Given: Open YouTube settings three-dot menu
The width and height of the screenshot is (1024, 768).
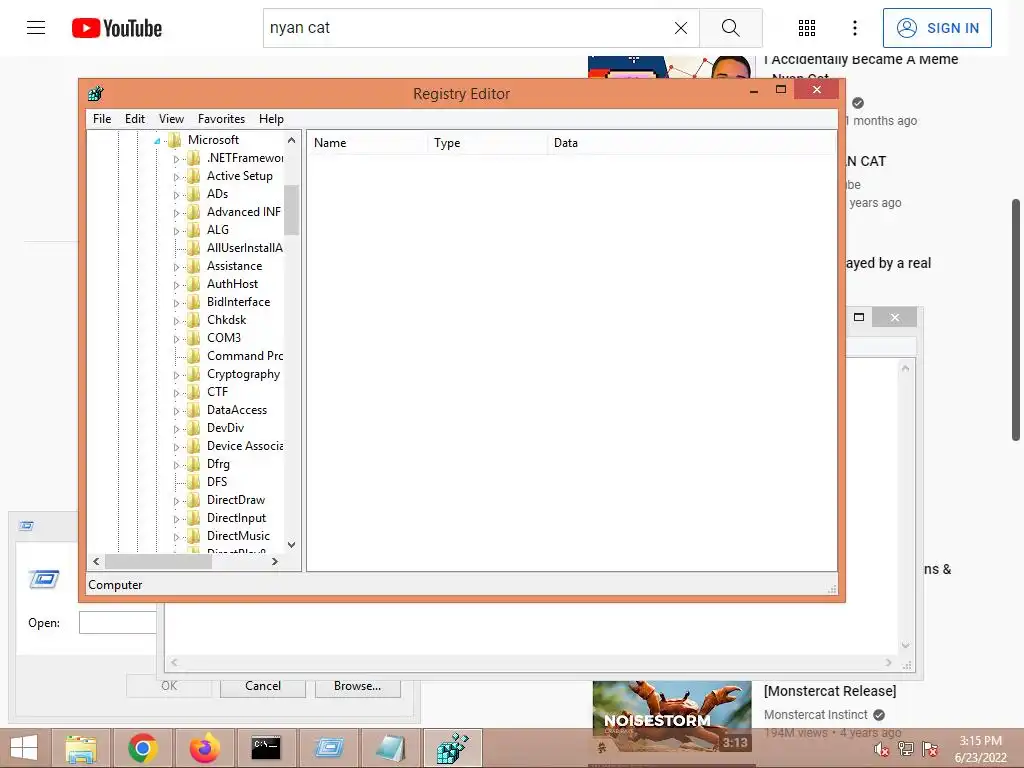Looking at the screenshot, I should 854,27.
